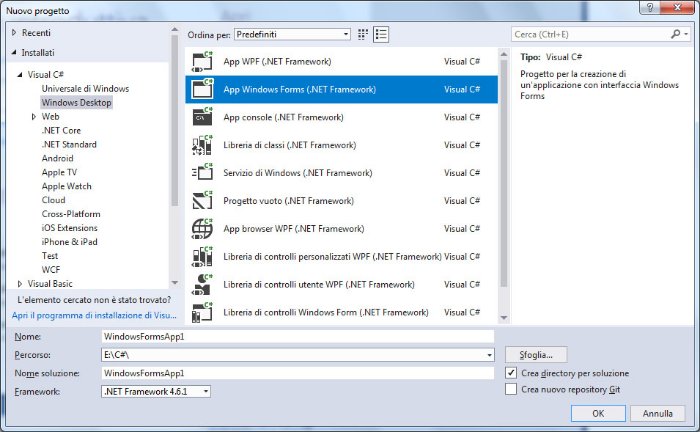Click the Libreria di classi template icon
700x432 pixels.
[x=202, y=145]
